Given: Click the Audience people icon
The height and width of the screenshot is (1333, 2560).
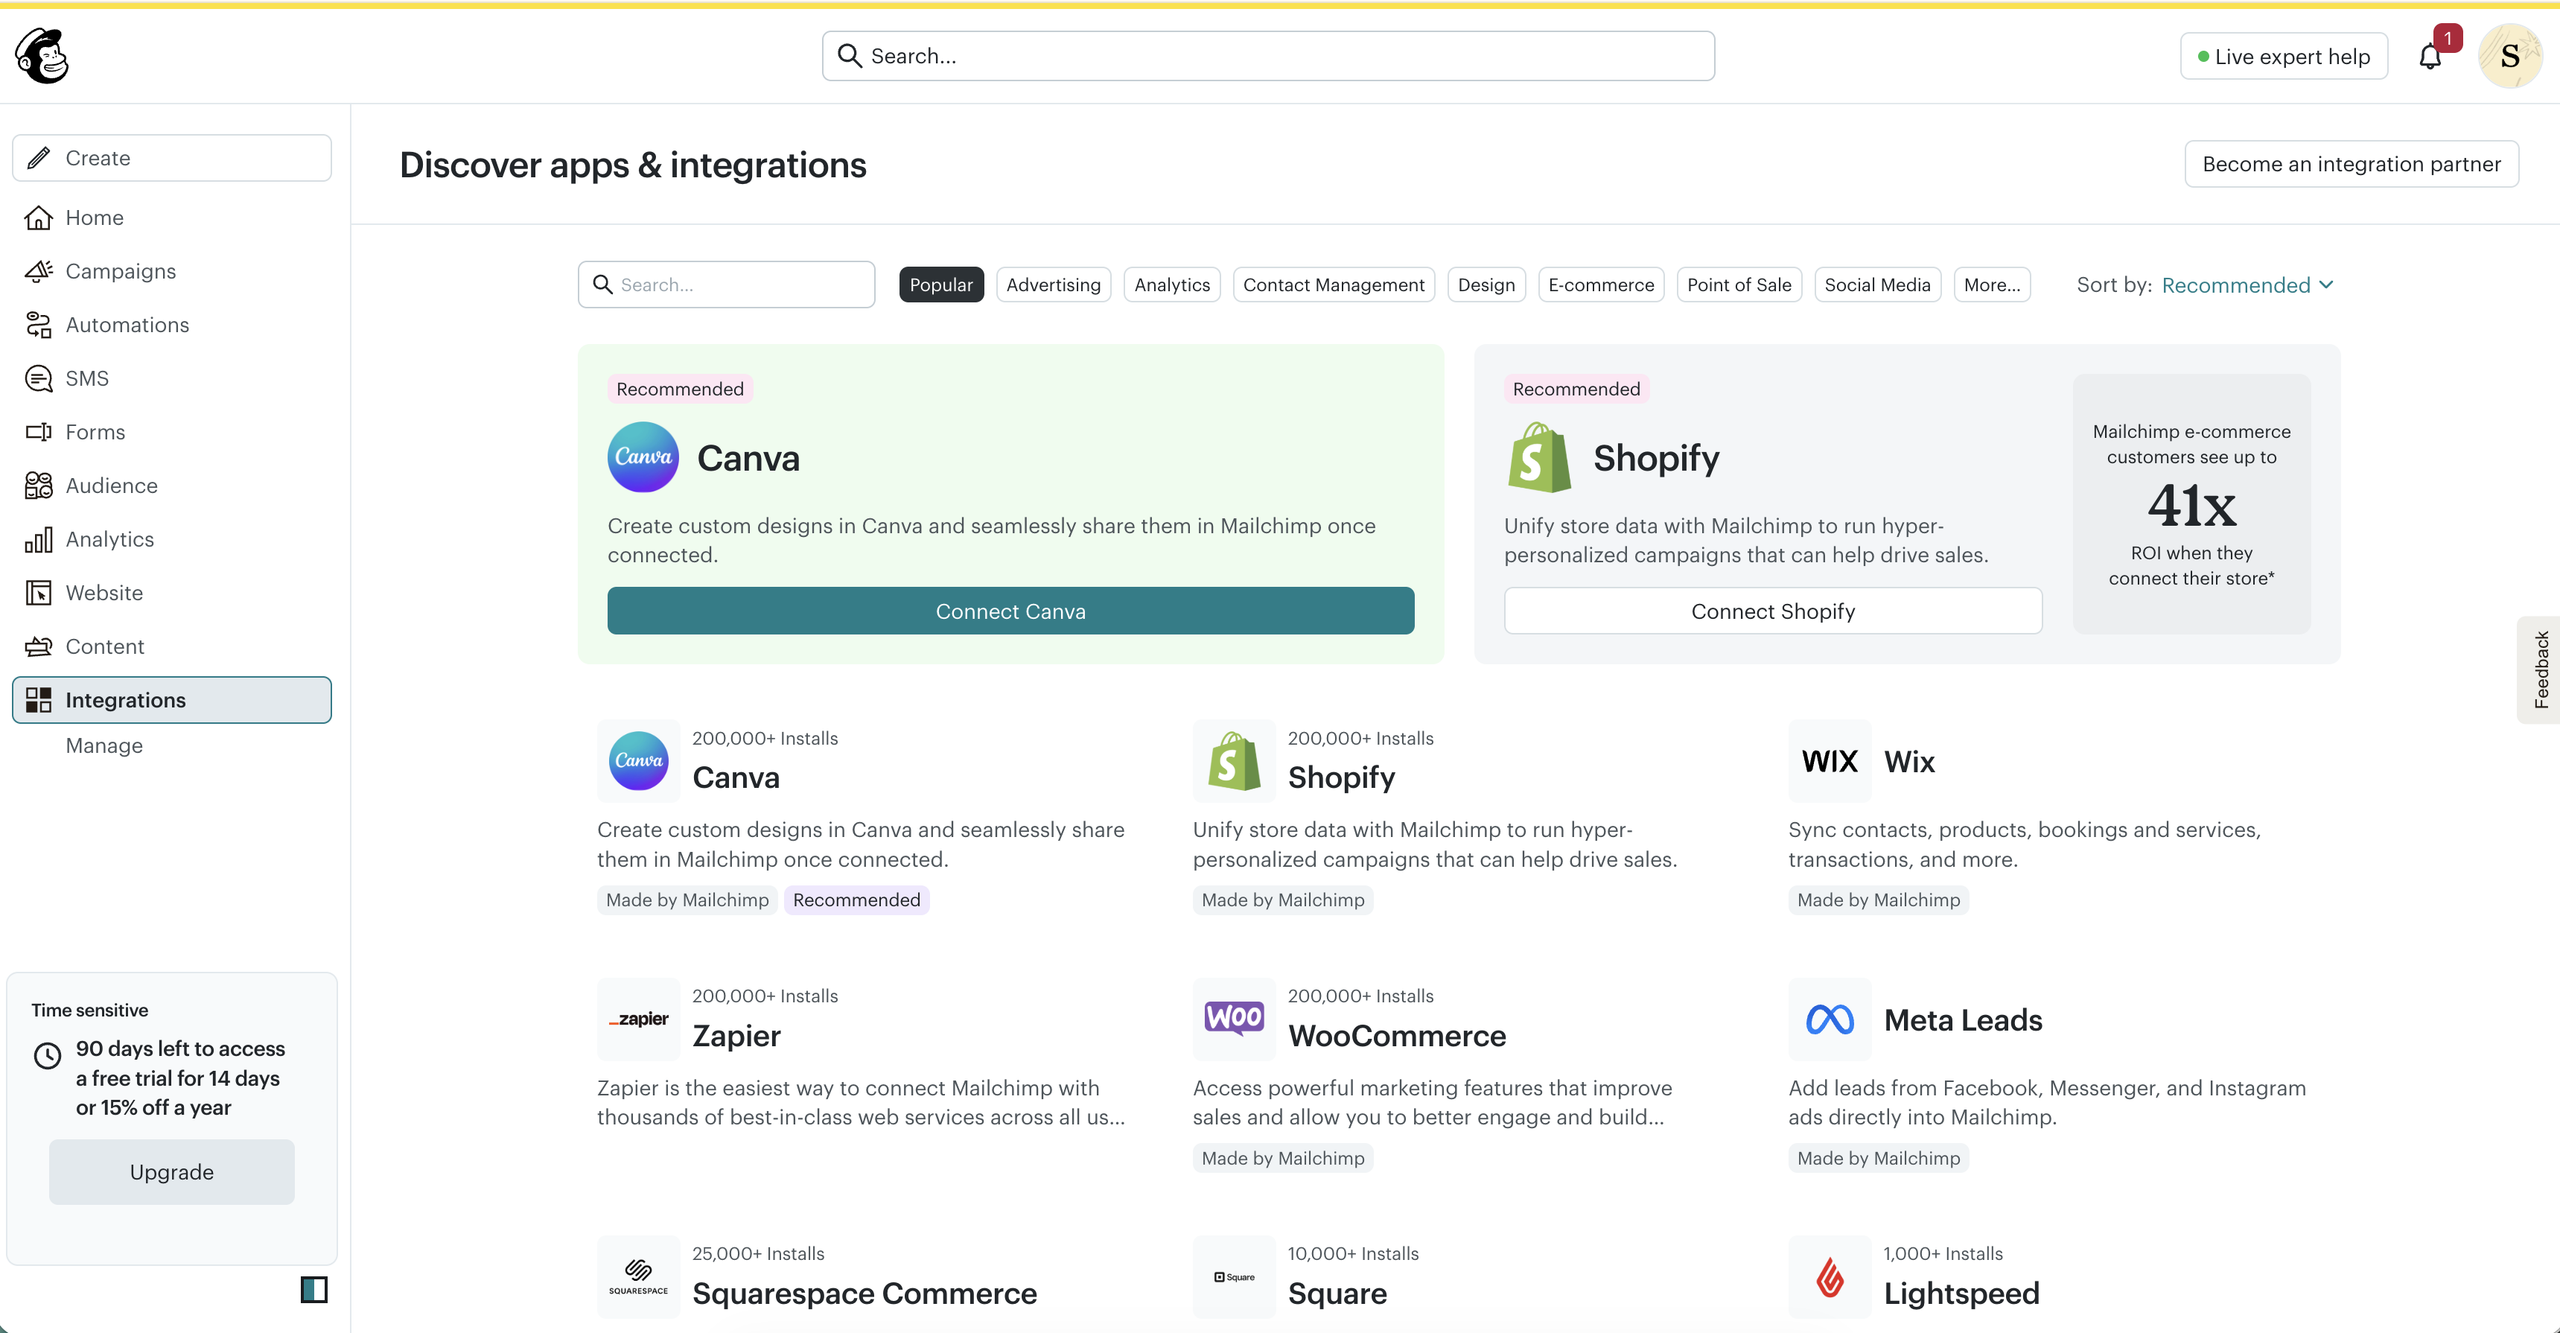Looking at the screenshot, I should [39, 486].
